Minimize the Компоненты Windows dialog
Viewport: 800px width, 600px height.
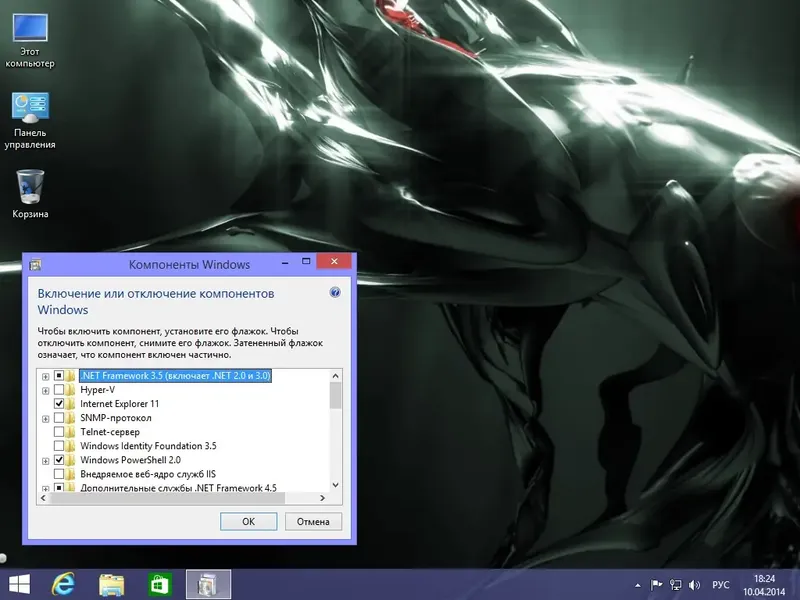285,262
